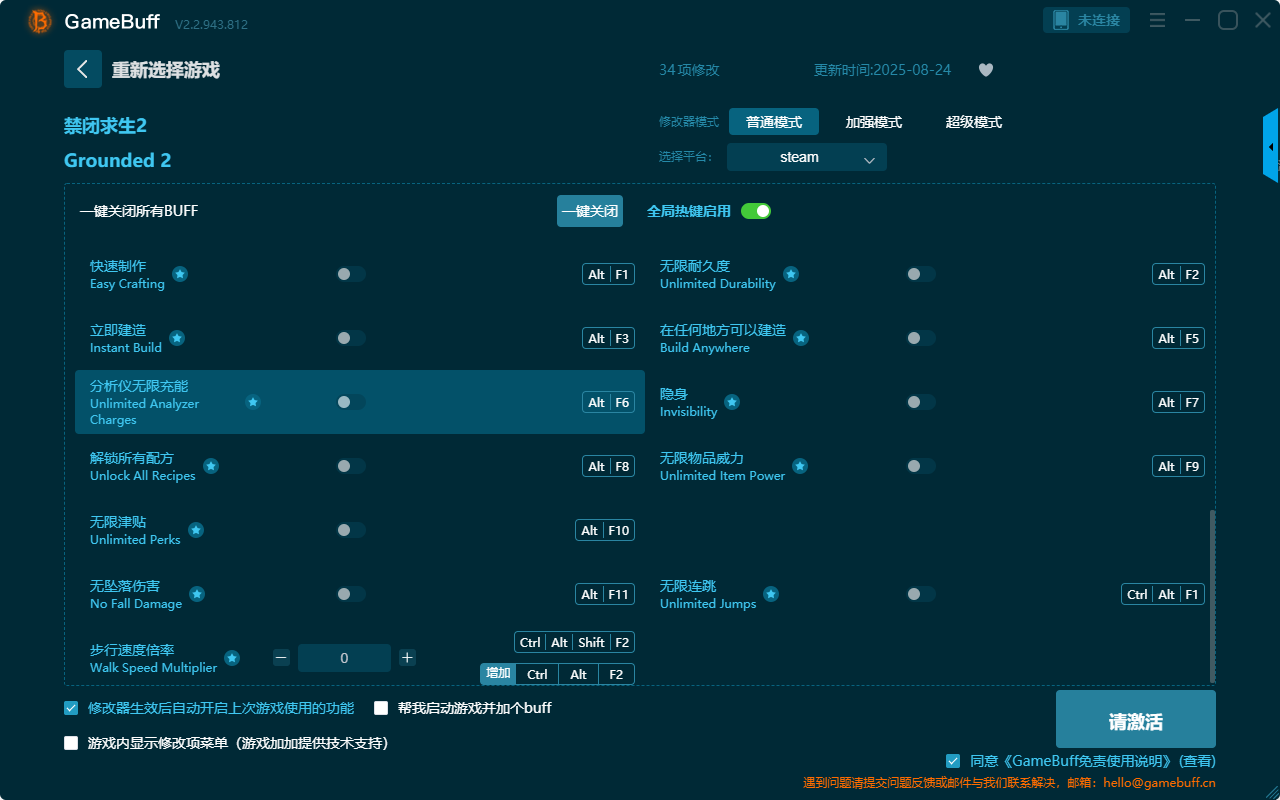The image size is (1280, 800).
Task: Click the Alt F9 hotkey for Item Power
Action: 1179,466
